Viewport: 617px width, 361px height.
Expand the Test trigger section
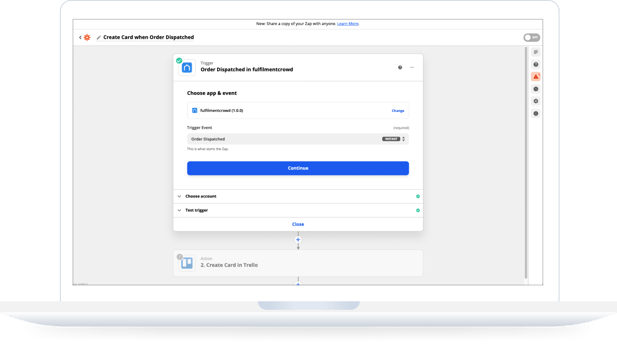tap(298, 210)
